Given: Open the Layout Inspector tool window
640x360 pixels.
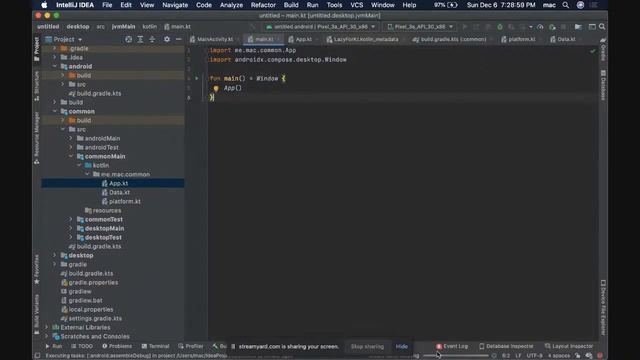Looking at the screenshot, I should (x=569, y=346).
